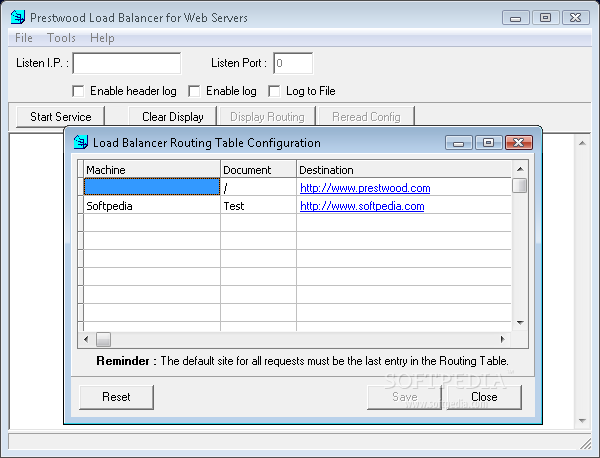Click the Clear Display button
Viewport: 600px width, 458px height.
pyautogui.click(x=173, y=116)
